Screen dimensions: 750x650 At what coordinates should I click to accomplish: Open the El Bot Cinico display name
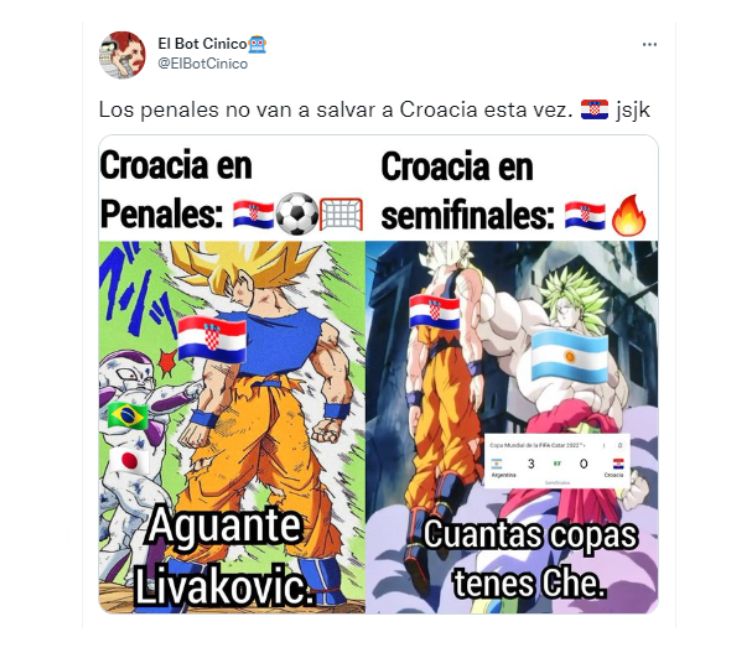pyautogui.click(x=202, y=44)
